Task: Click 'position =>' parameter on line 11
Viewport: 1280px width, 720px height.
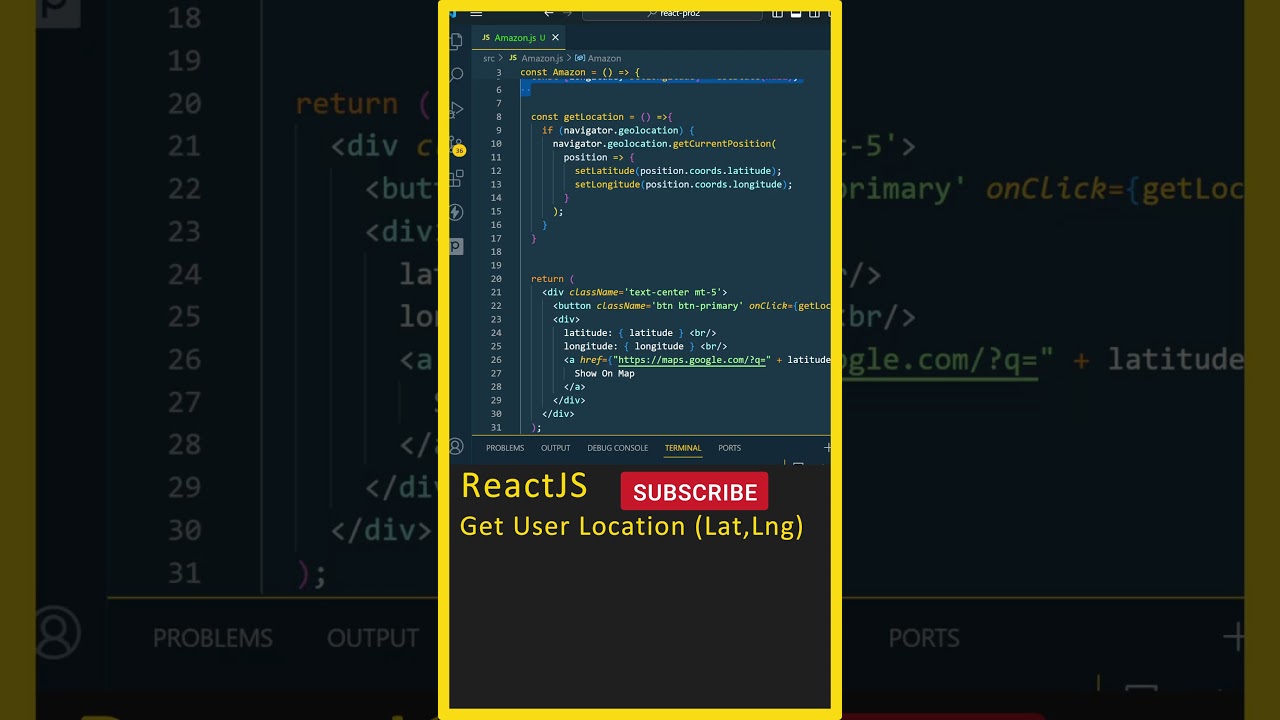Action: (x=593, y=157)
